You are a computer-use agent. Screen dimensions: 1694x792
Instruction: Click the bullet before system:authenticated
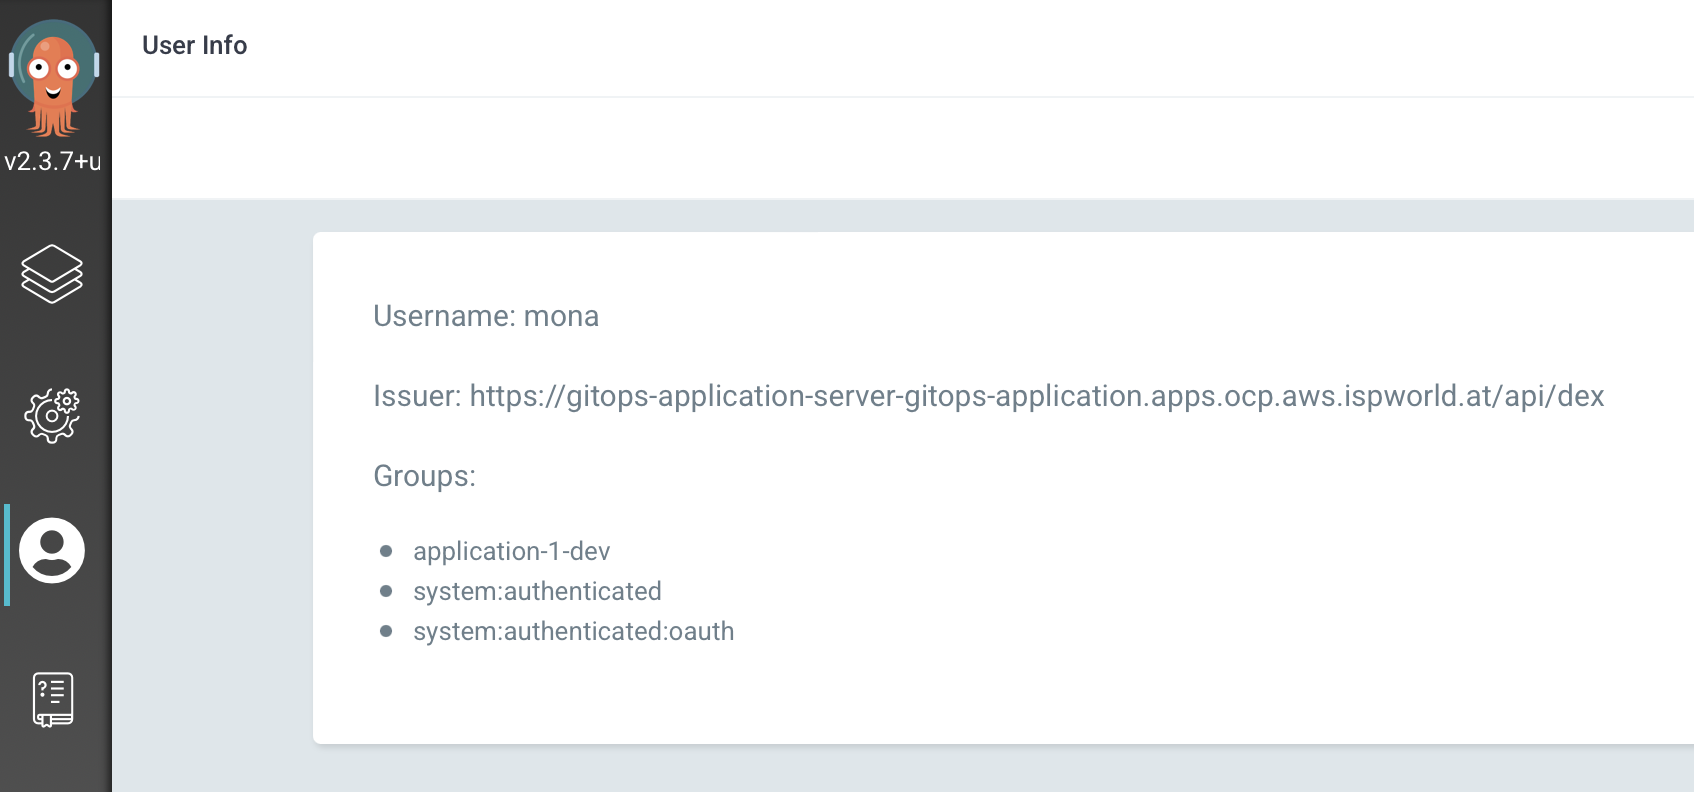point(386,591)
